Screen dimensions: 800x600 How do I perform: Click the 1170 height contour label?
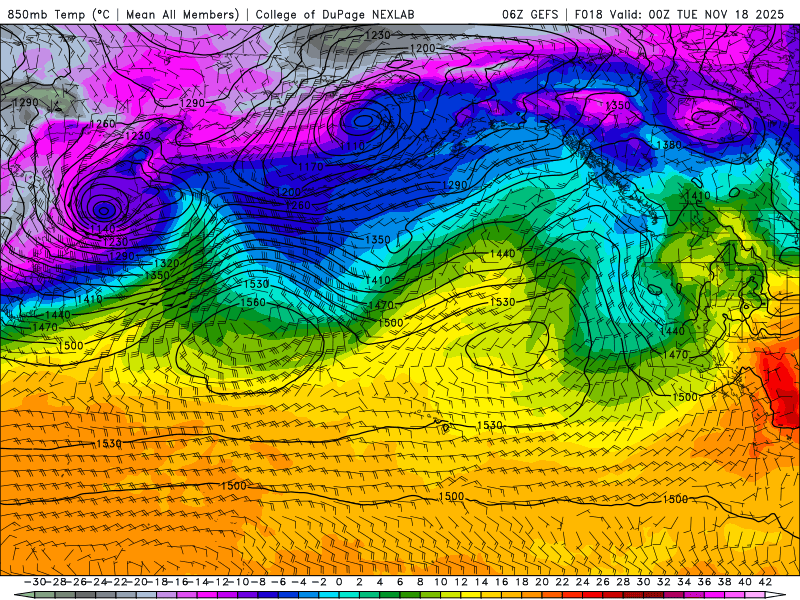tap(311, 167)
